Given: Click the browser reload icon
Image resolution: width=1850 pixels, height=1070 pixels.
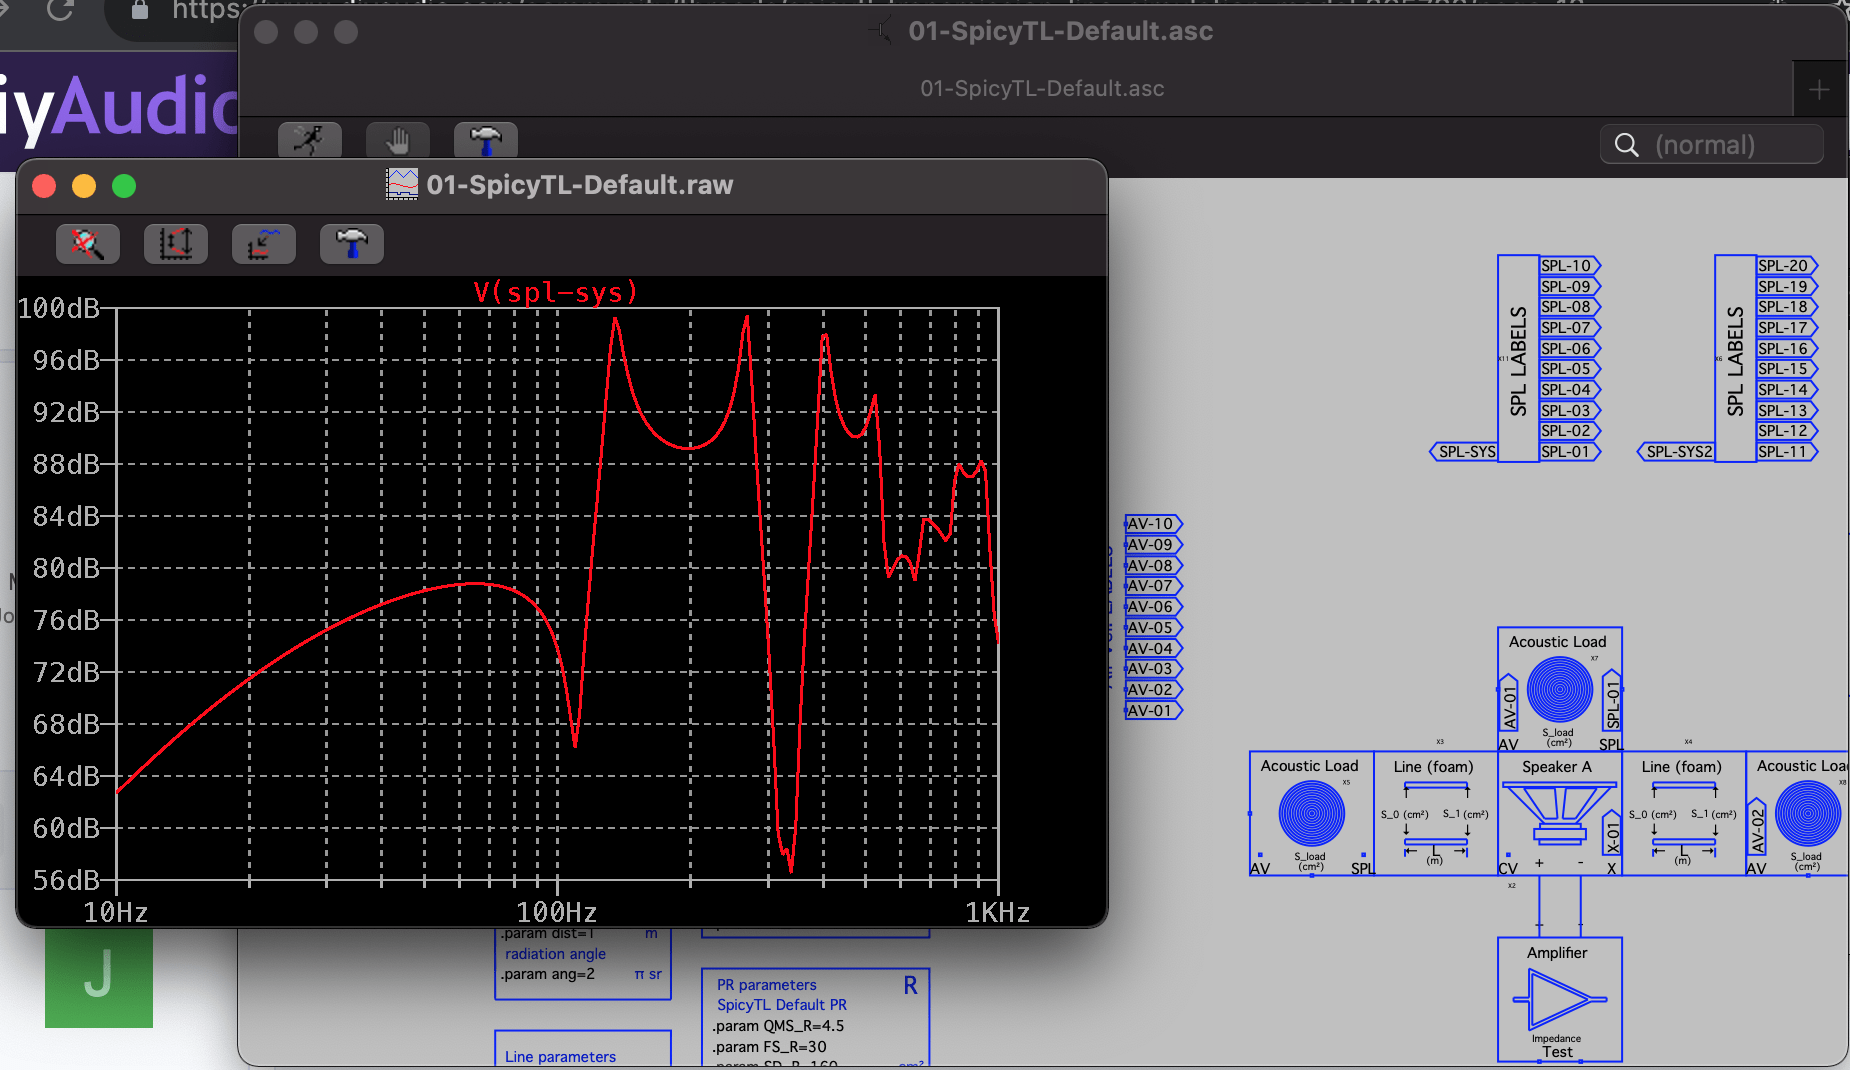Looking at the screenshot, I should coord(60,10).
